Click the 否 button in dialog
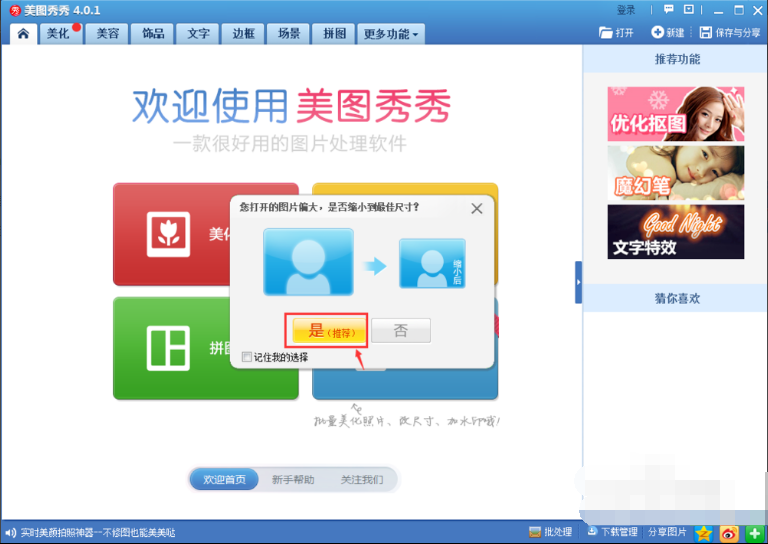This screenshot has width=768, height=544. pyautogui.click(x=401, y=331)
